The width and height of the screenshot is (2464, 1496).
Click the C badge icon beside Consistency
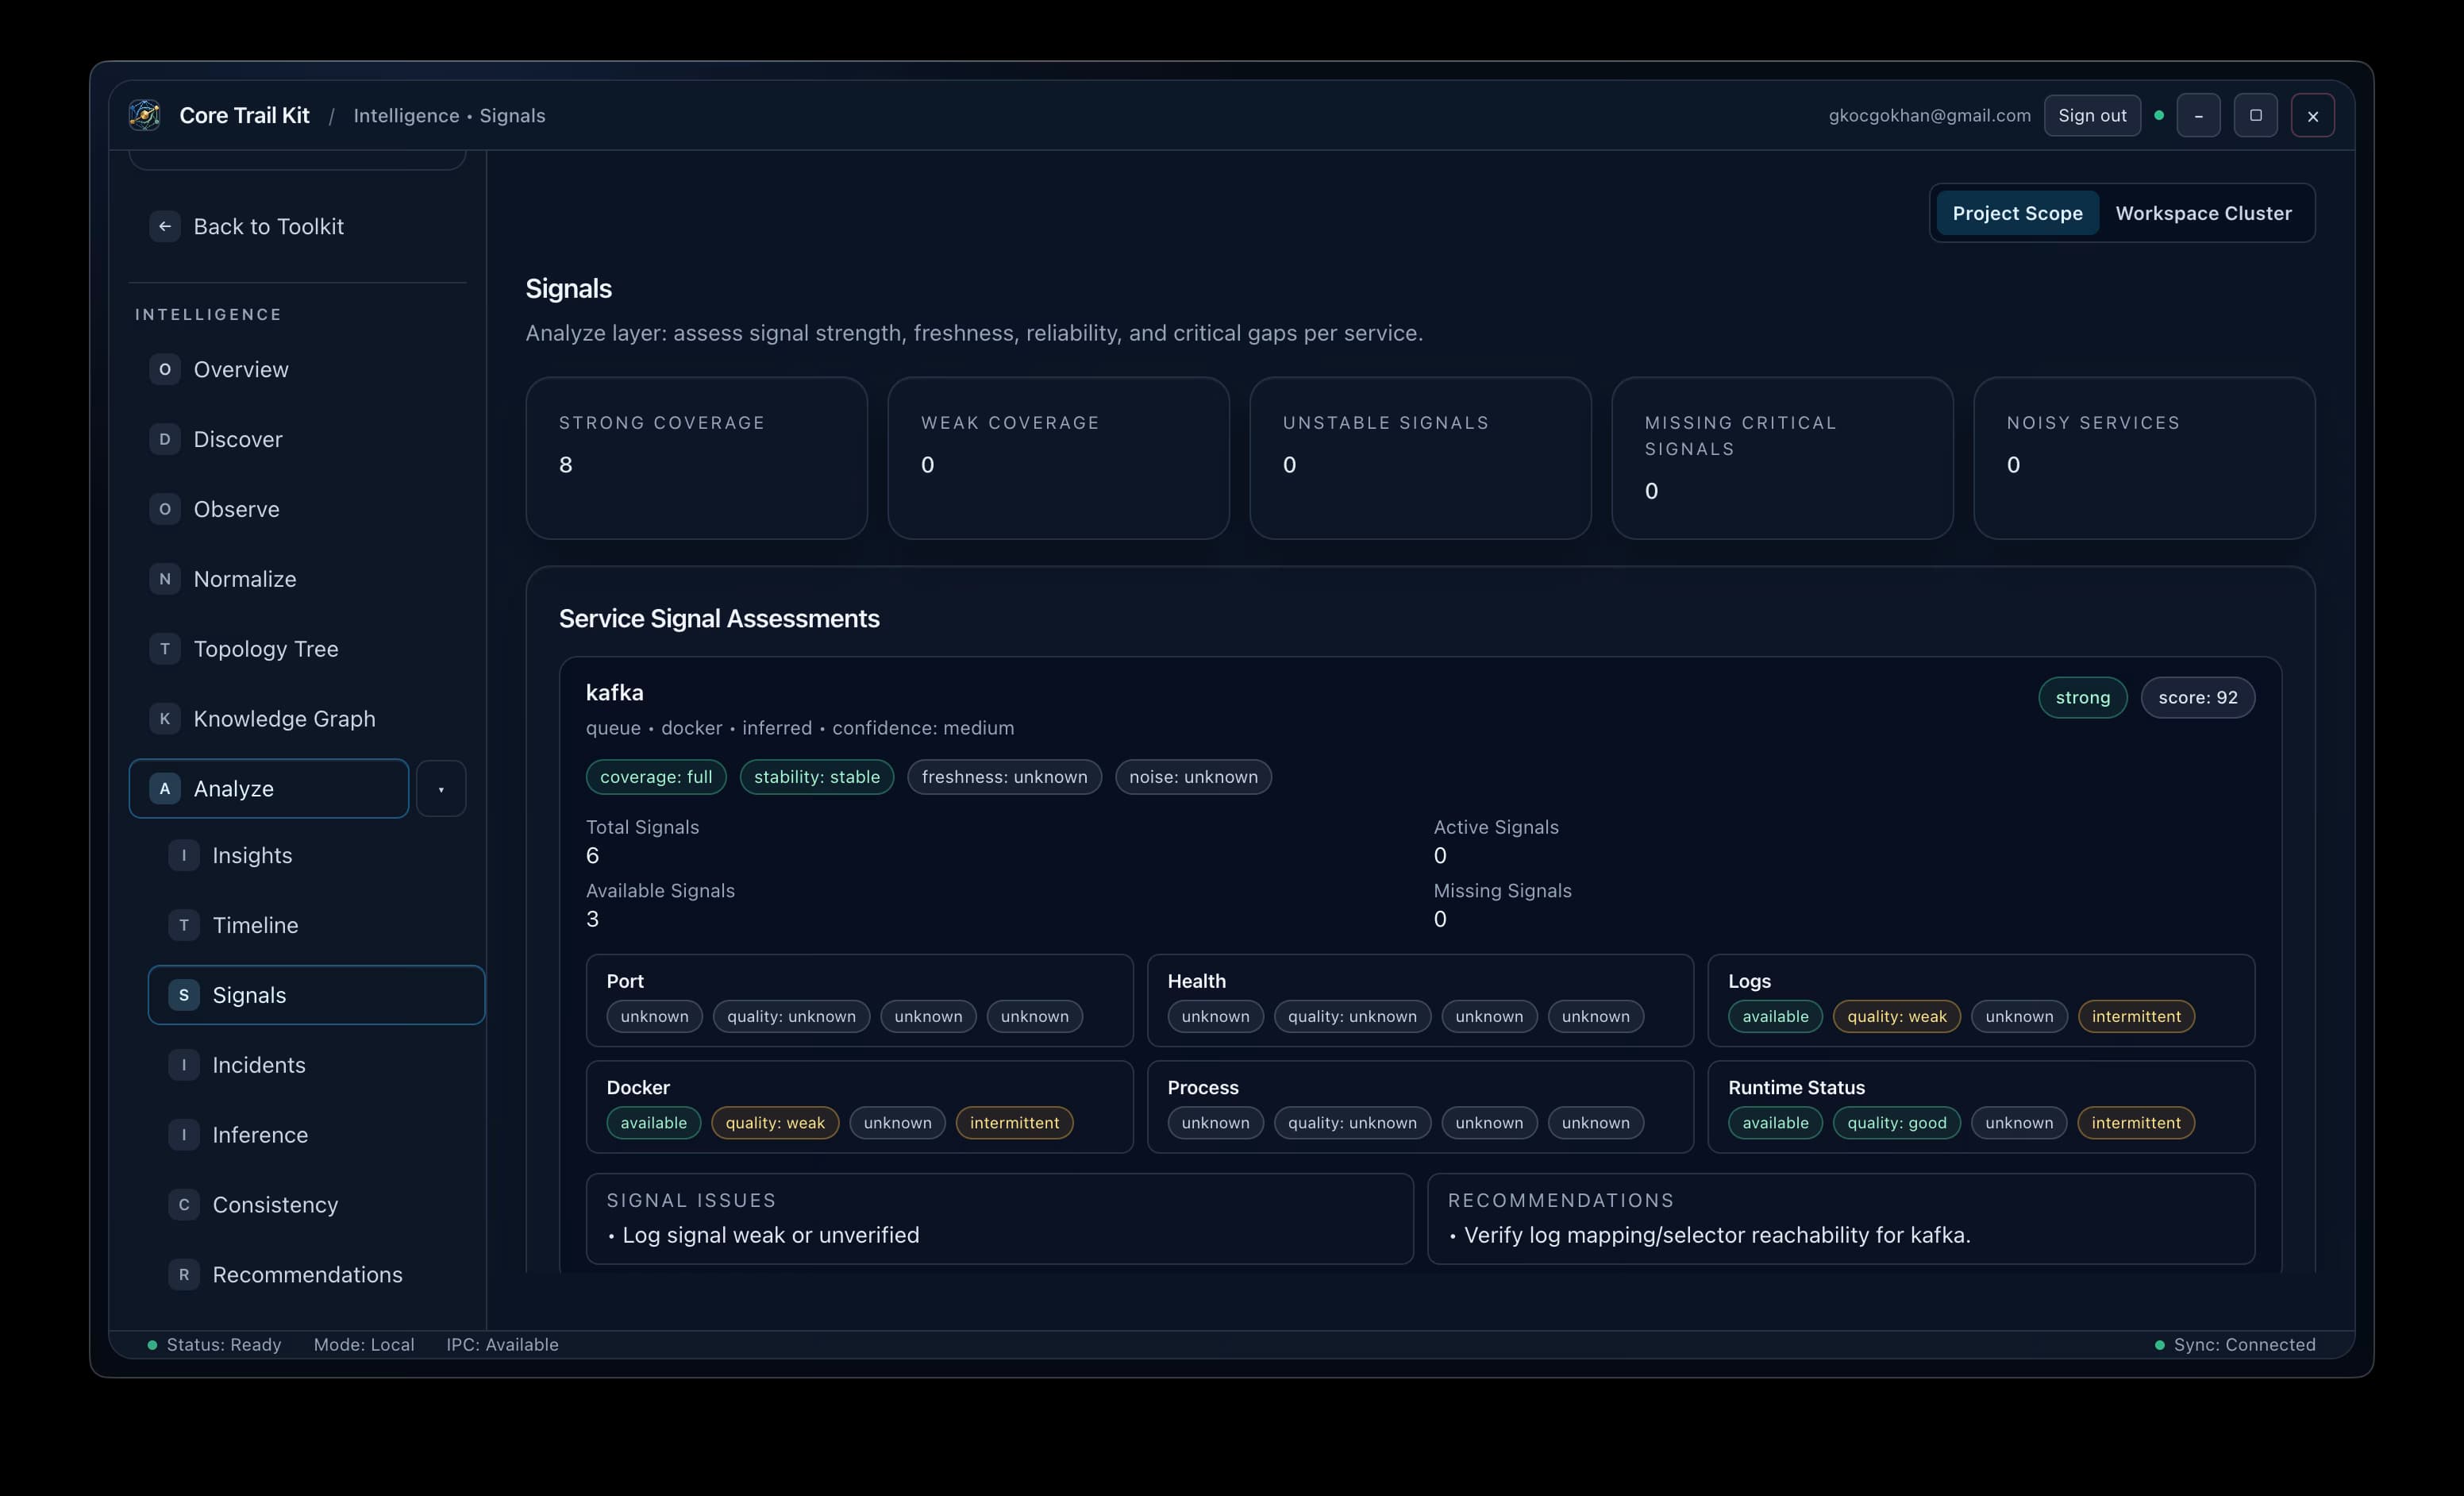pyautogui.click(x=184, y=1205)
